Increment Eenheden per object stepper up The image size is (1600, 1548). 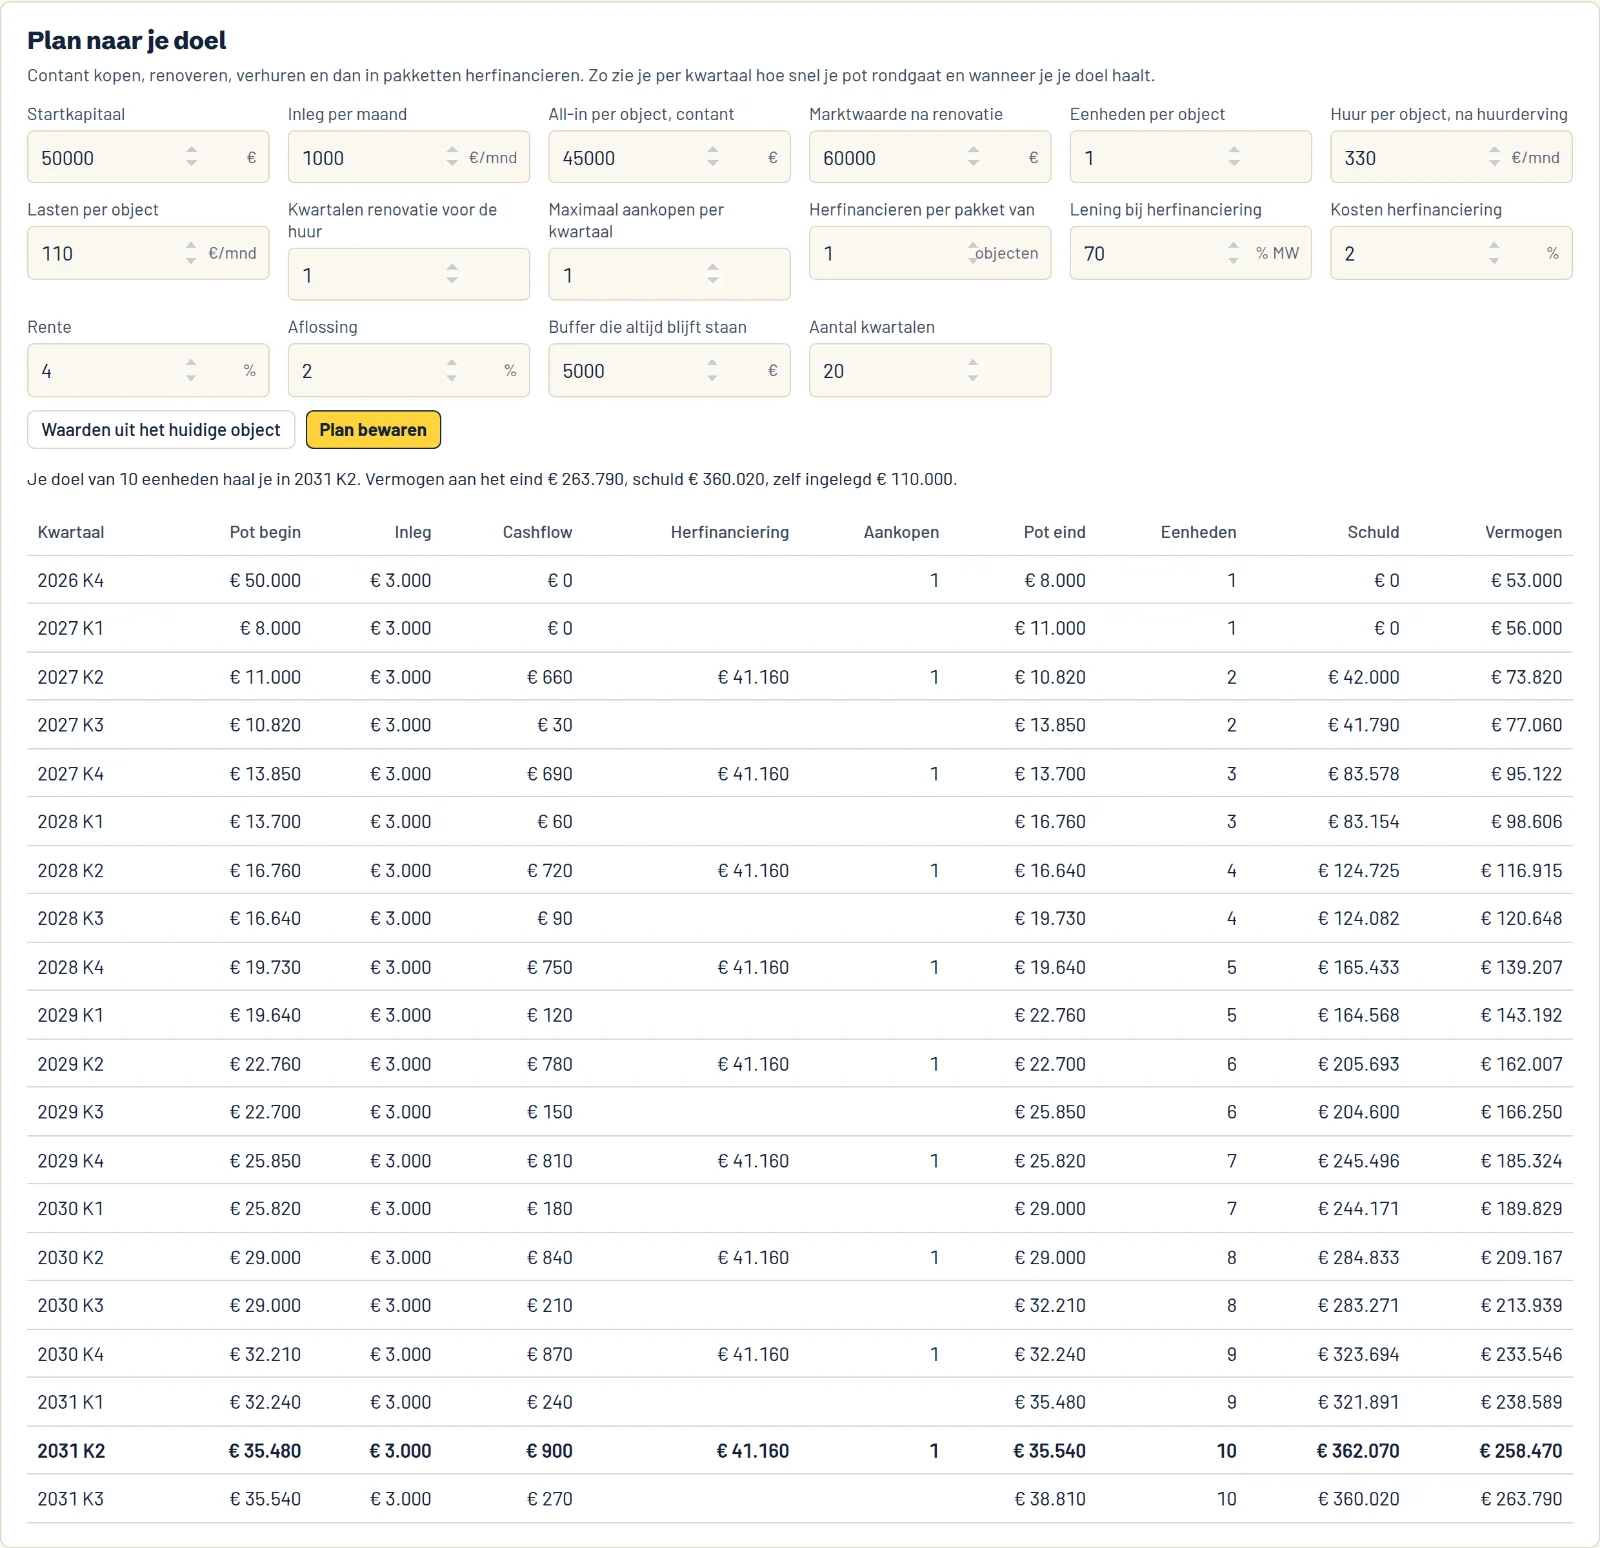click(1234, 151)
